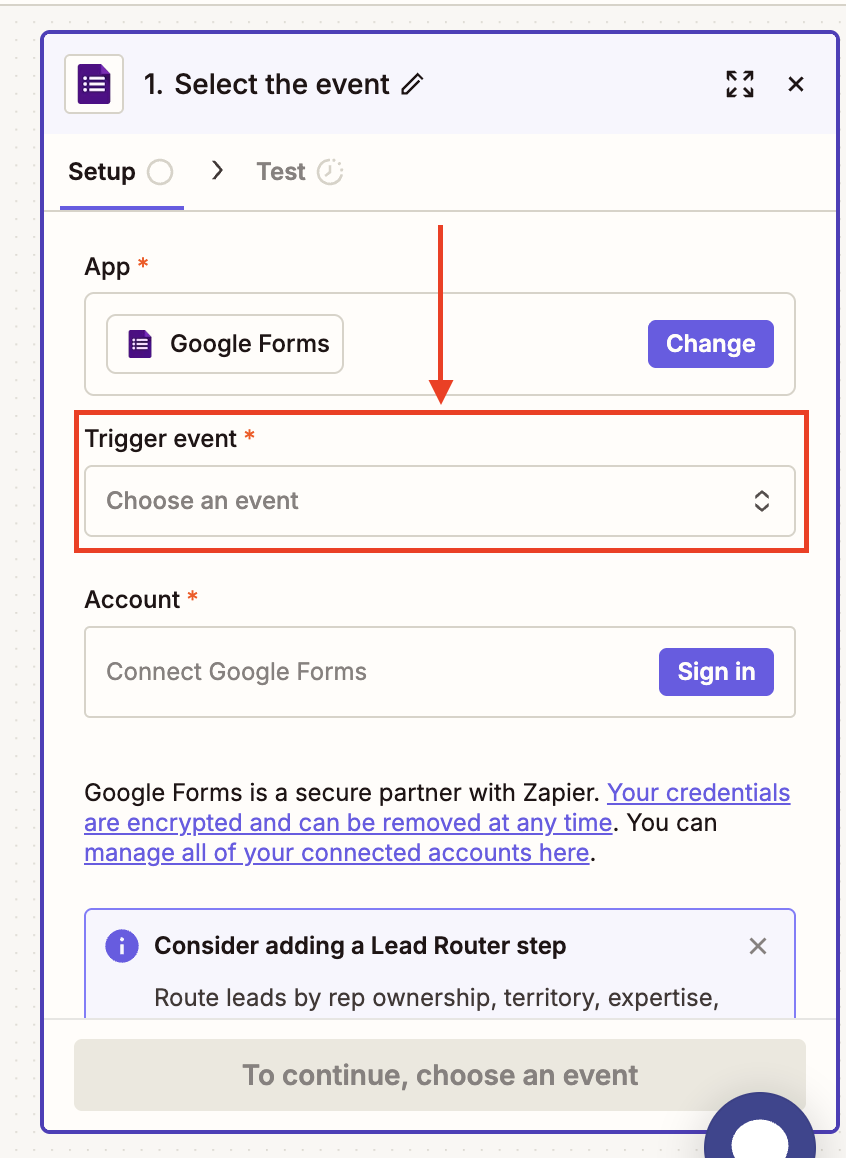Open the Trigger event dropdown

420,501
